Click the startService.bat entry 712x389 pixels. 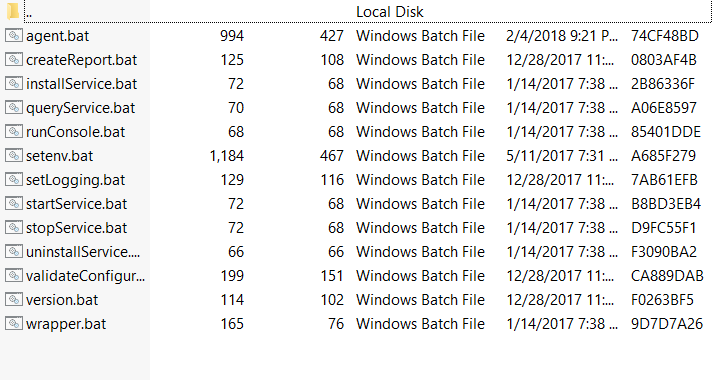click(x=76, y=204)
